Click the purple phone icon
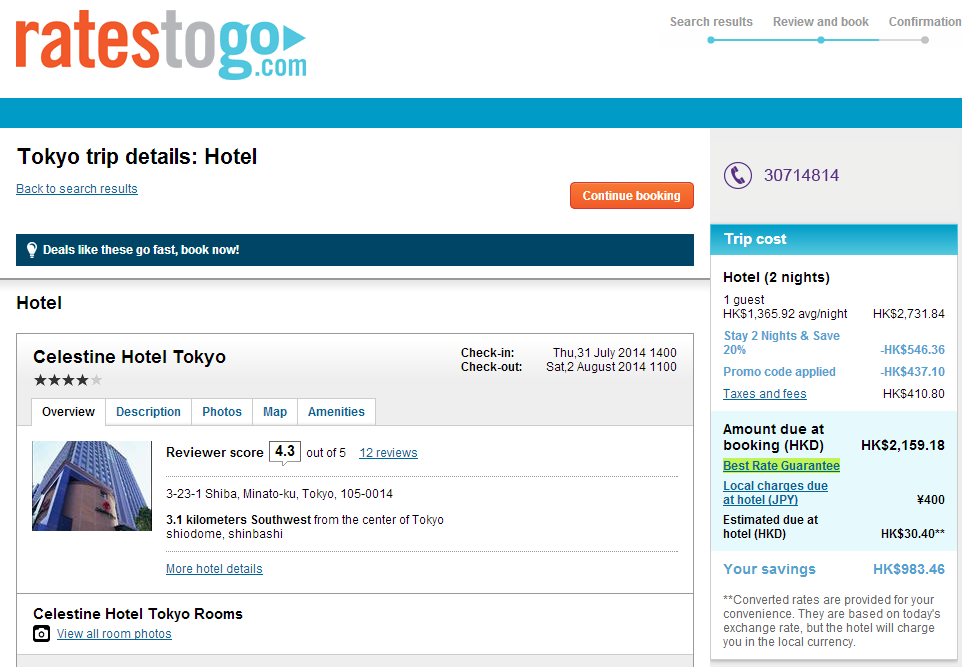 [738, 175]
